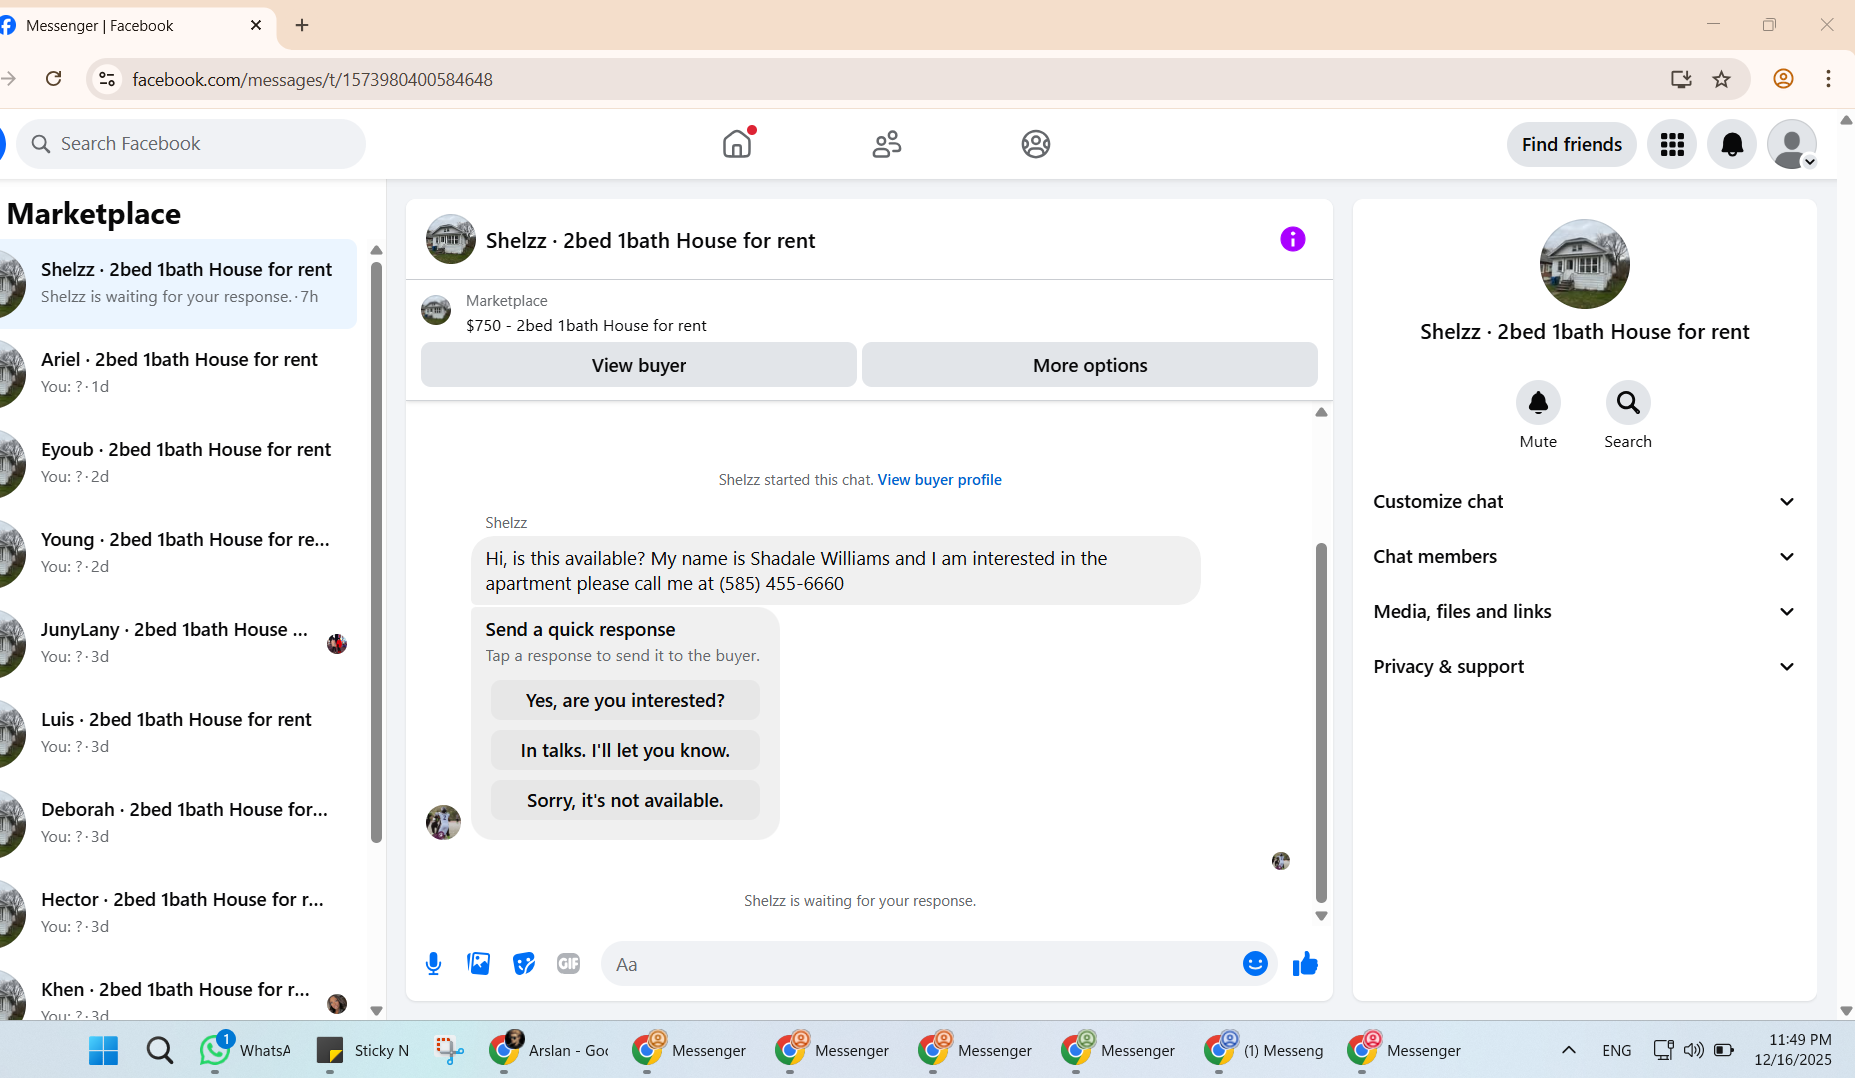Viewport: 1855px width, 1078px height.
Task: Open the ENG language indicator
Action: tap(1616, 1050)
